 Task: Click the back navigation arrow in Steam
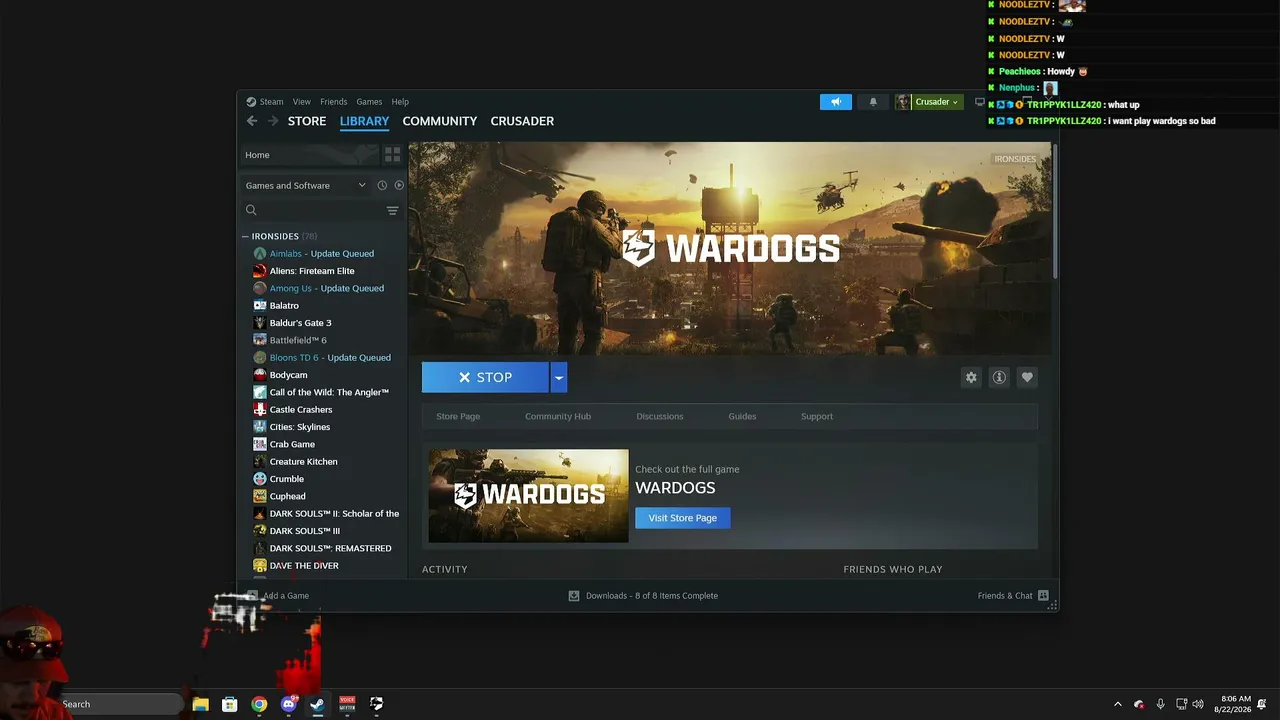(x=252, y=121)
